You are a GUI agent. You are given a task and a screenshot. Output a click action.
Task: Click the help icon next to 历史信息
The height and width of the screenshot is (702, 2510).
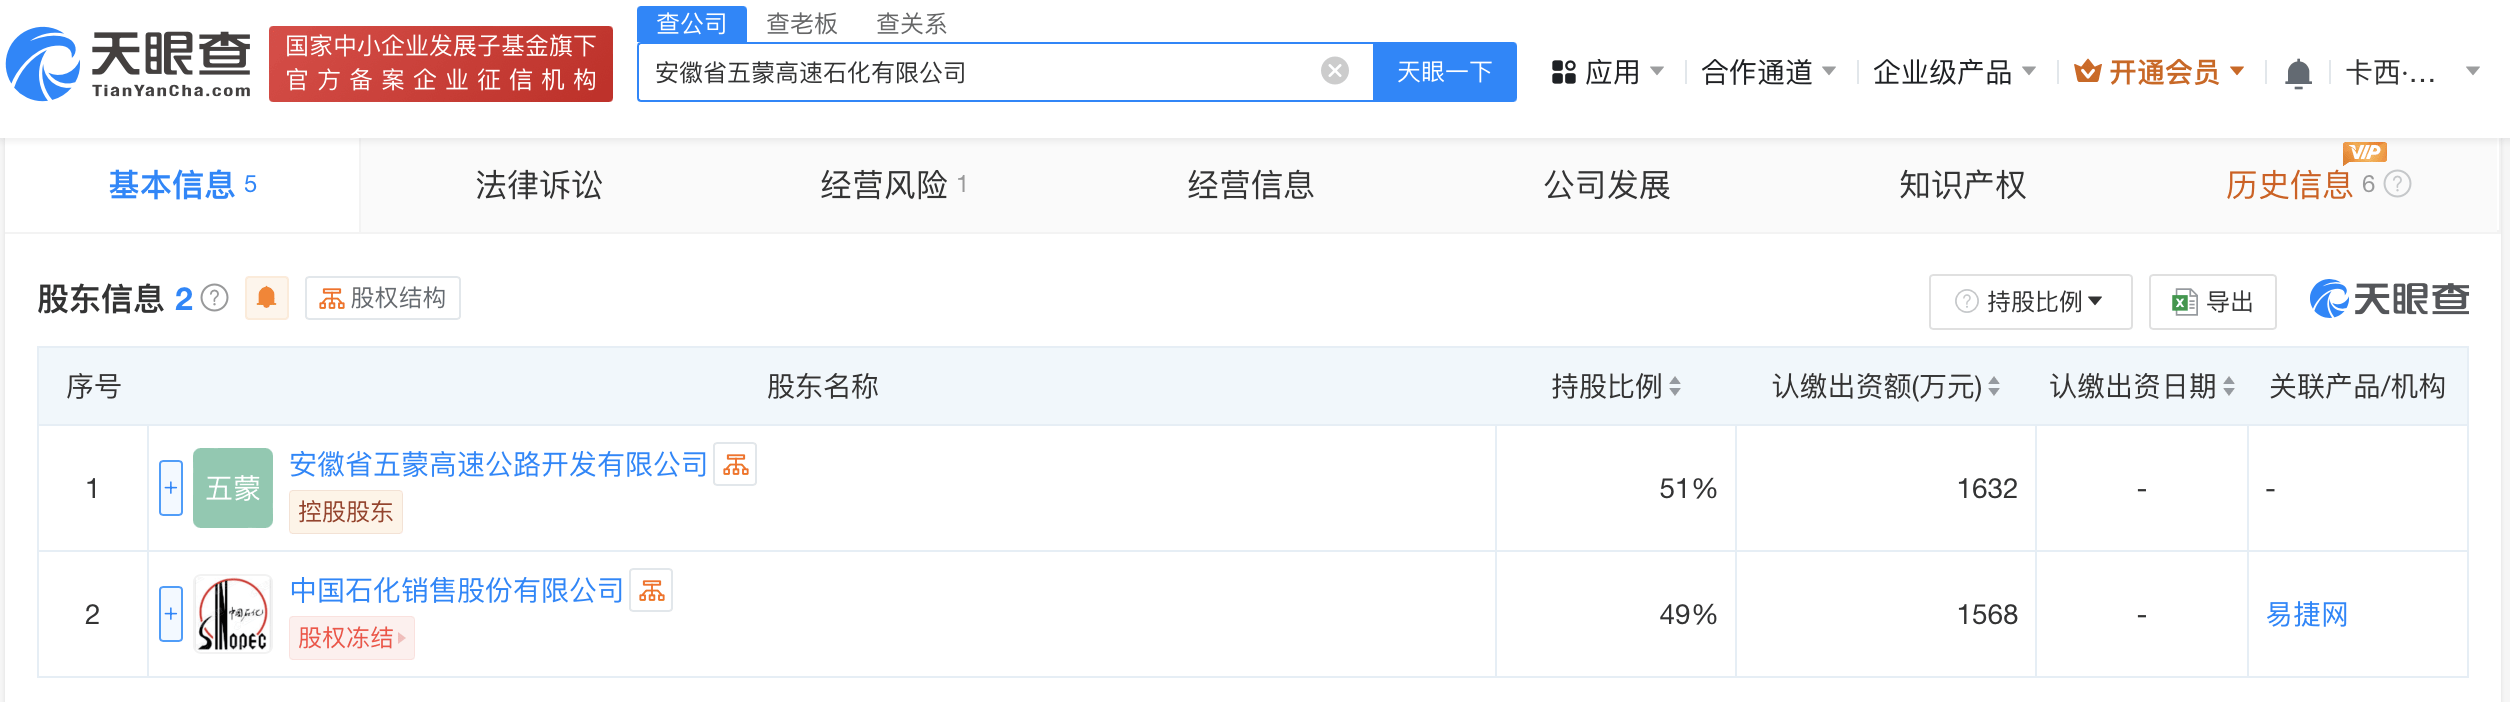click(2398, 184)
